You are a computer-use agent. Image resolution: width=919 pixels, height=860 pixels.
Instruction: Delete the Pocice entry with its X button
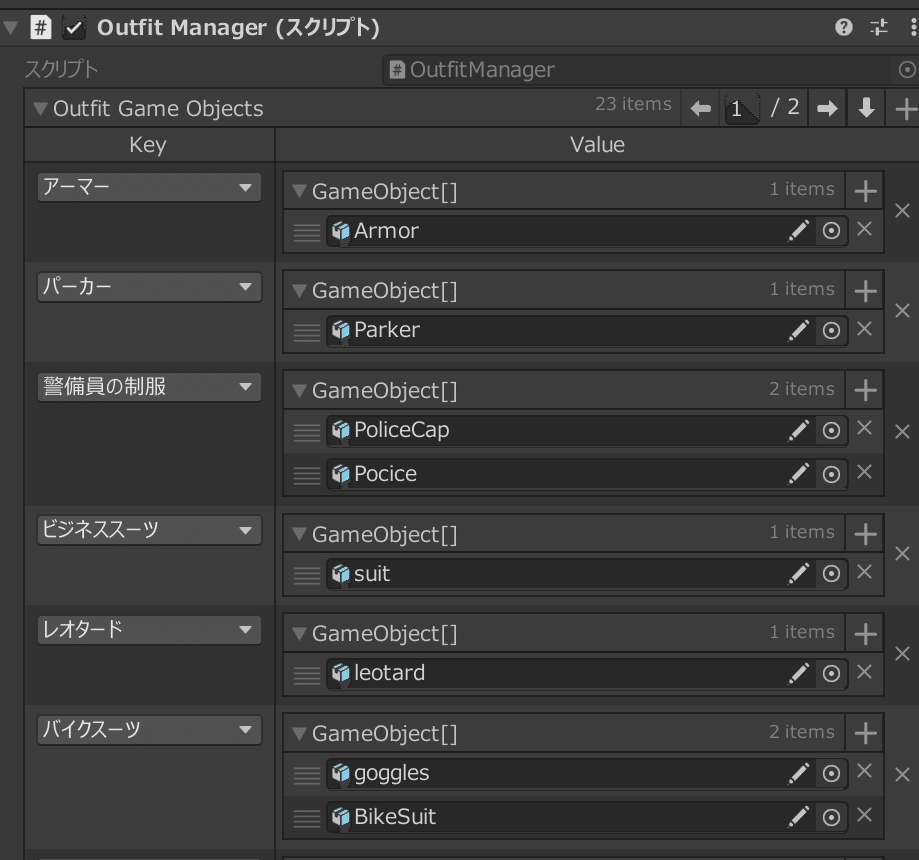pos(865,474)
